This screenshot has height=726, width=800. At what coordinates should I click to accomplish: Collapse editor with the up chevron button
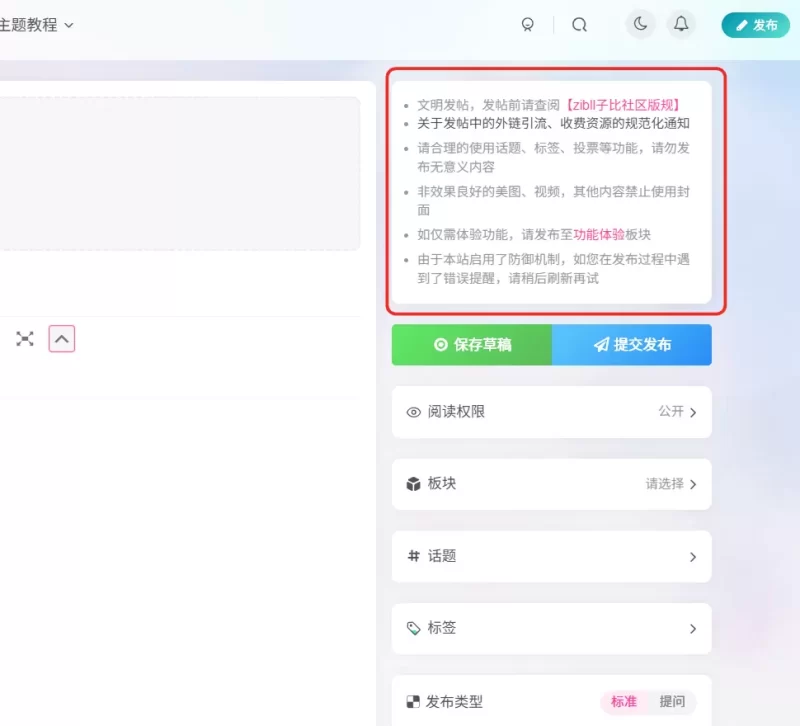(x=62, y=339)
